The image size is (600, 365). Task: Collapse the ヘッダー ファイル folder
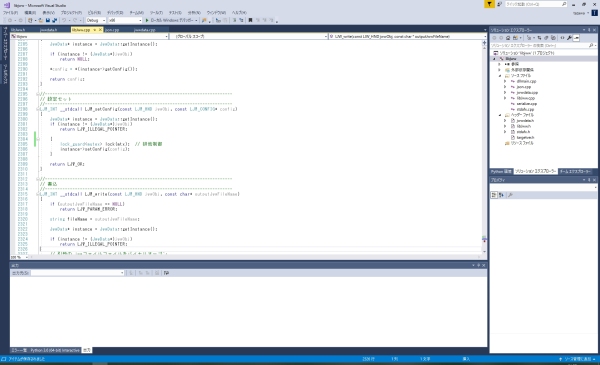500,115
